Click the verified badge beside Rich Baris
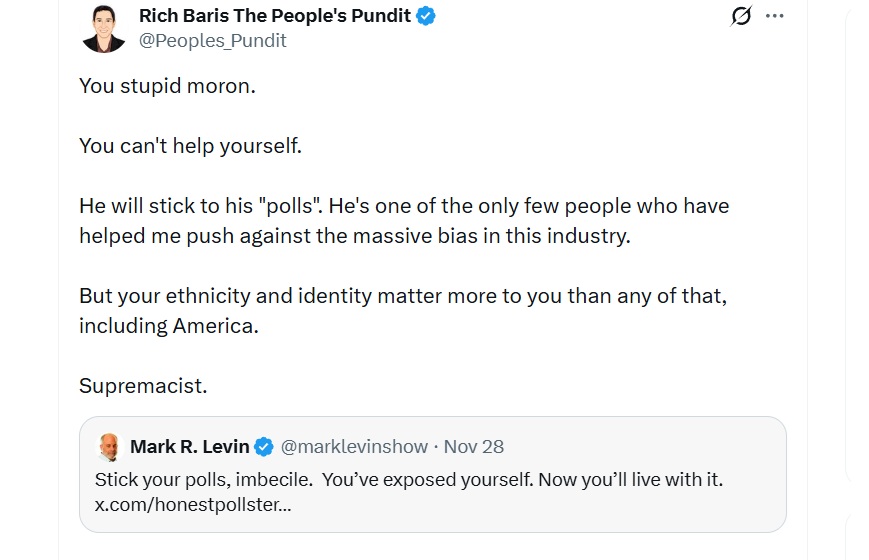Screen dimensions: 869x560 coord(426,16)
